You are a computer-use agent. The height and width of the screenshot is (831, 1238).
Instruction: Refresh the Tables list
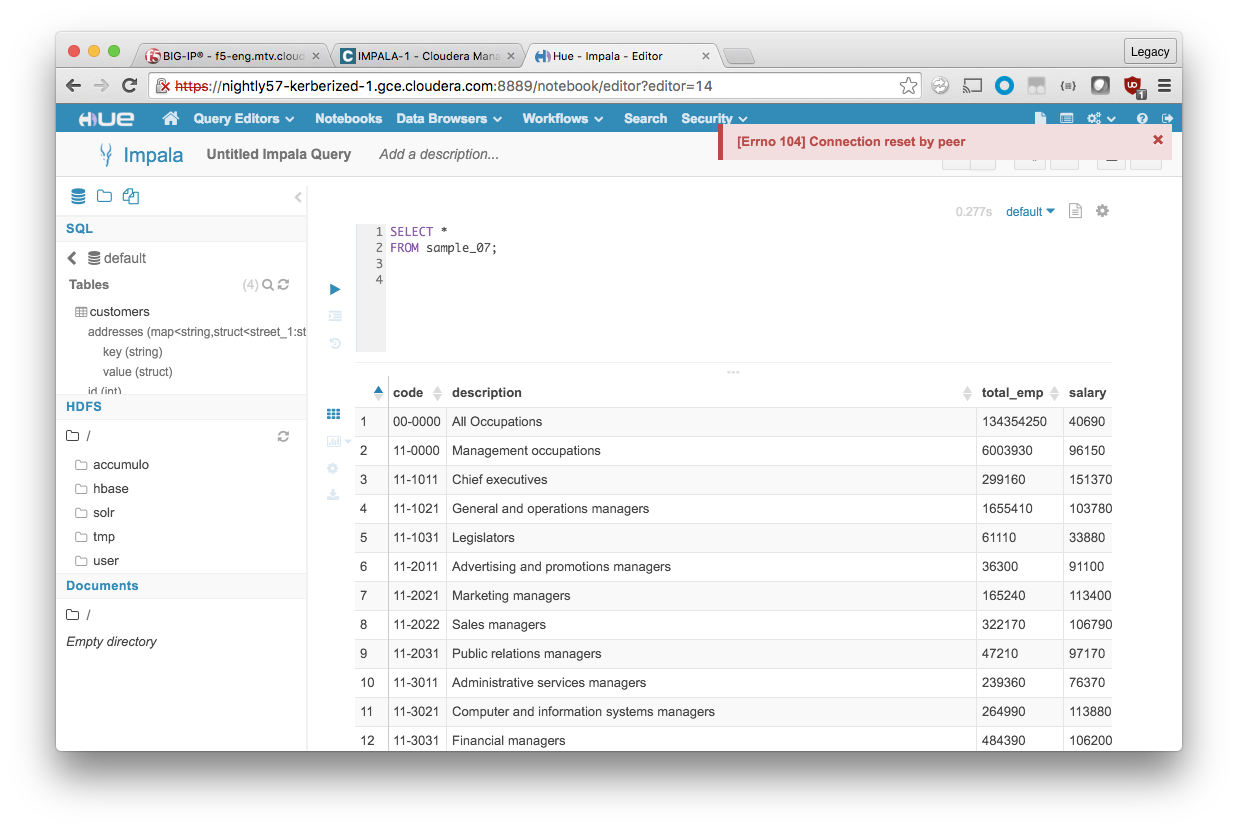(283, 285)
